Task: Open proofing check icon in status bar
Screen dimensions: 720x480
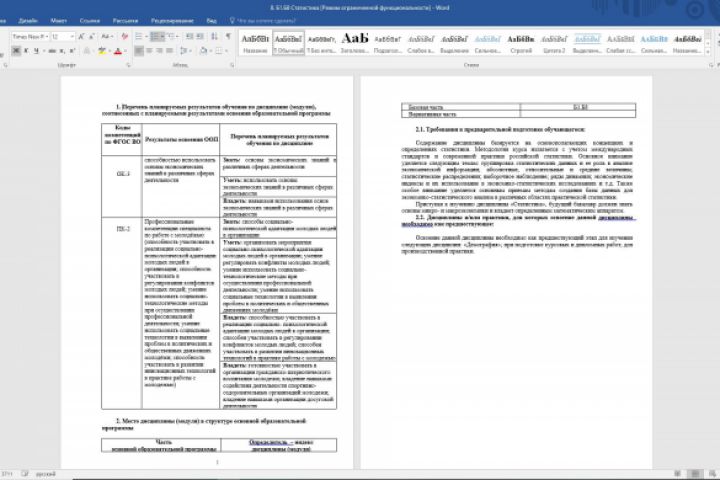Action: (25, 474)
